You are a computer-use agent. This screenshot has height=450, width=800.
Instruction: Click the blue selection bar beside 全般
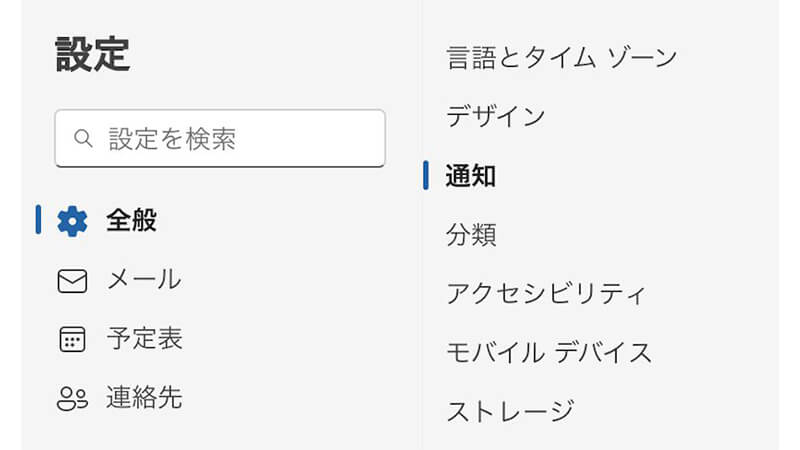click(38, 220)
